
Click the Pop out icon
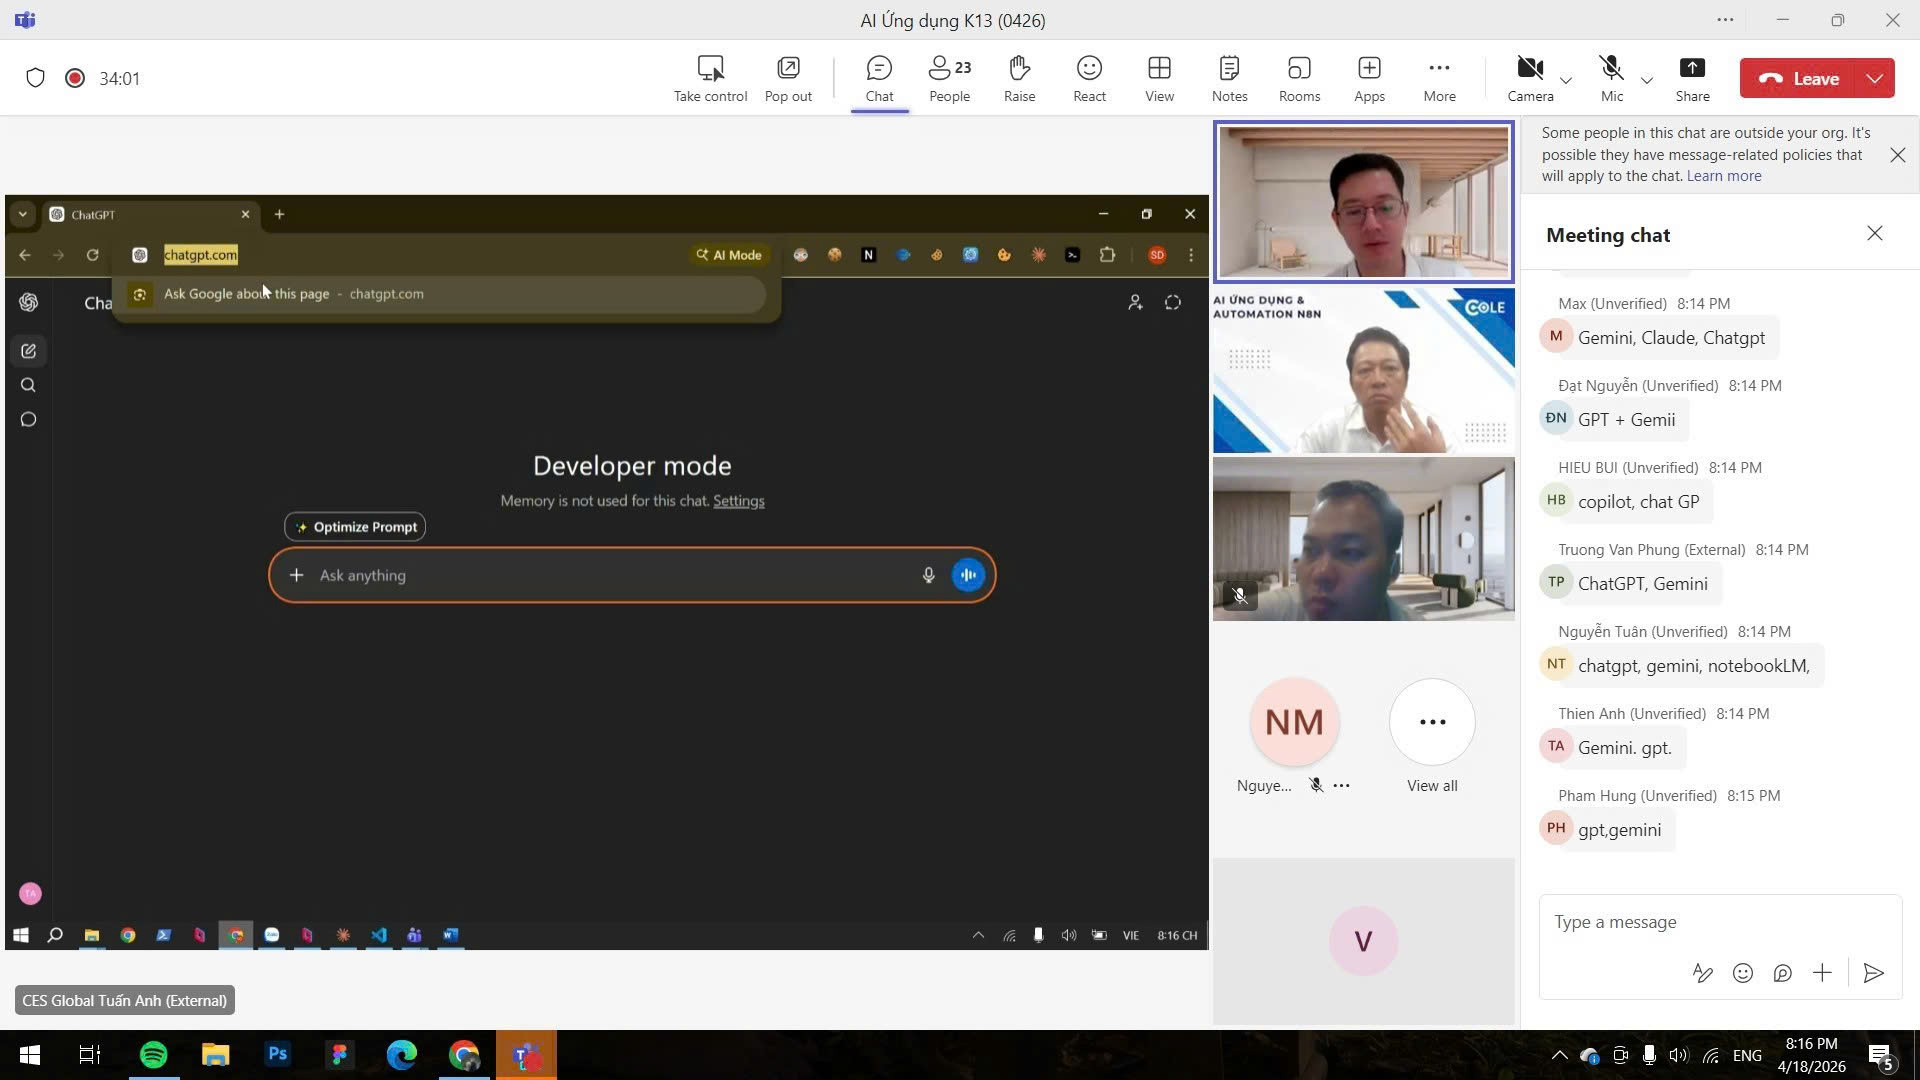click(x=788, y=78)
